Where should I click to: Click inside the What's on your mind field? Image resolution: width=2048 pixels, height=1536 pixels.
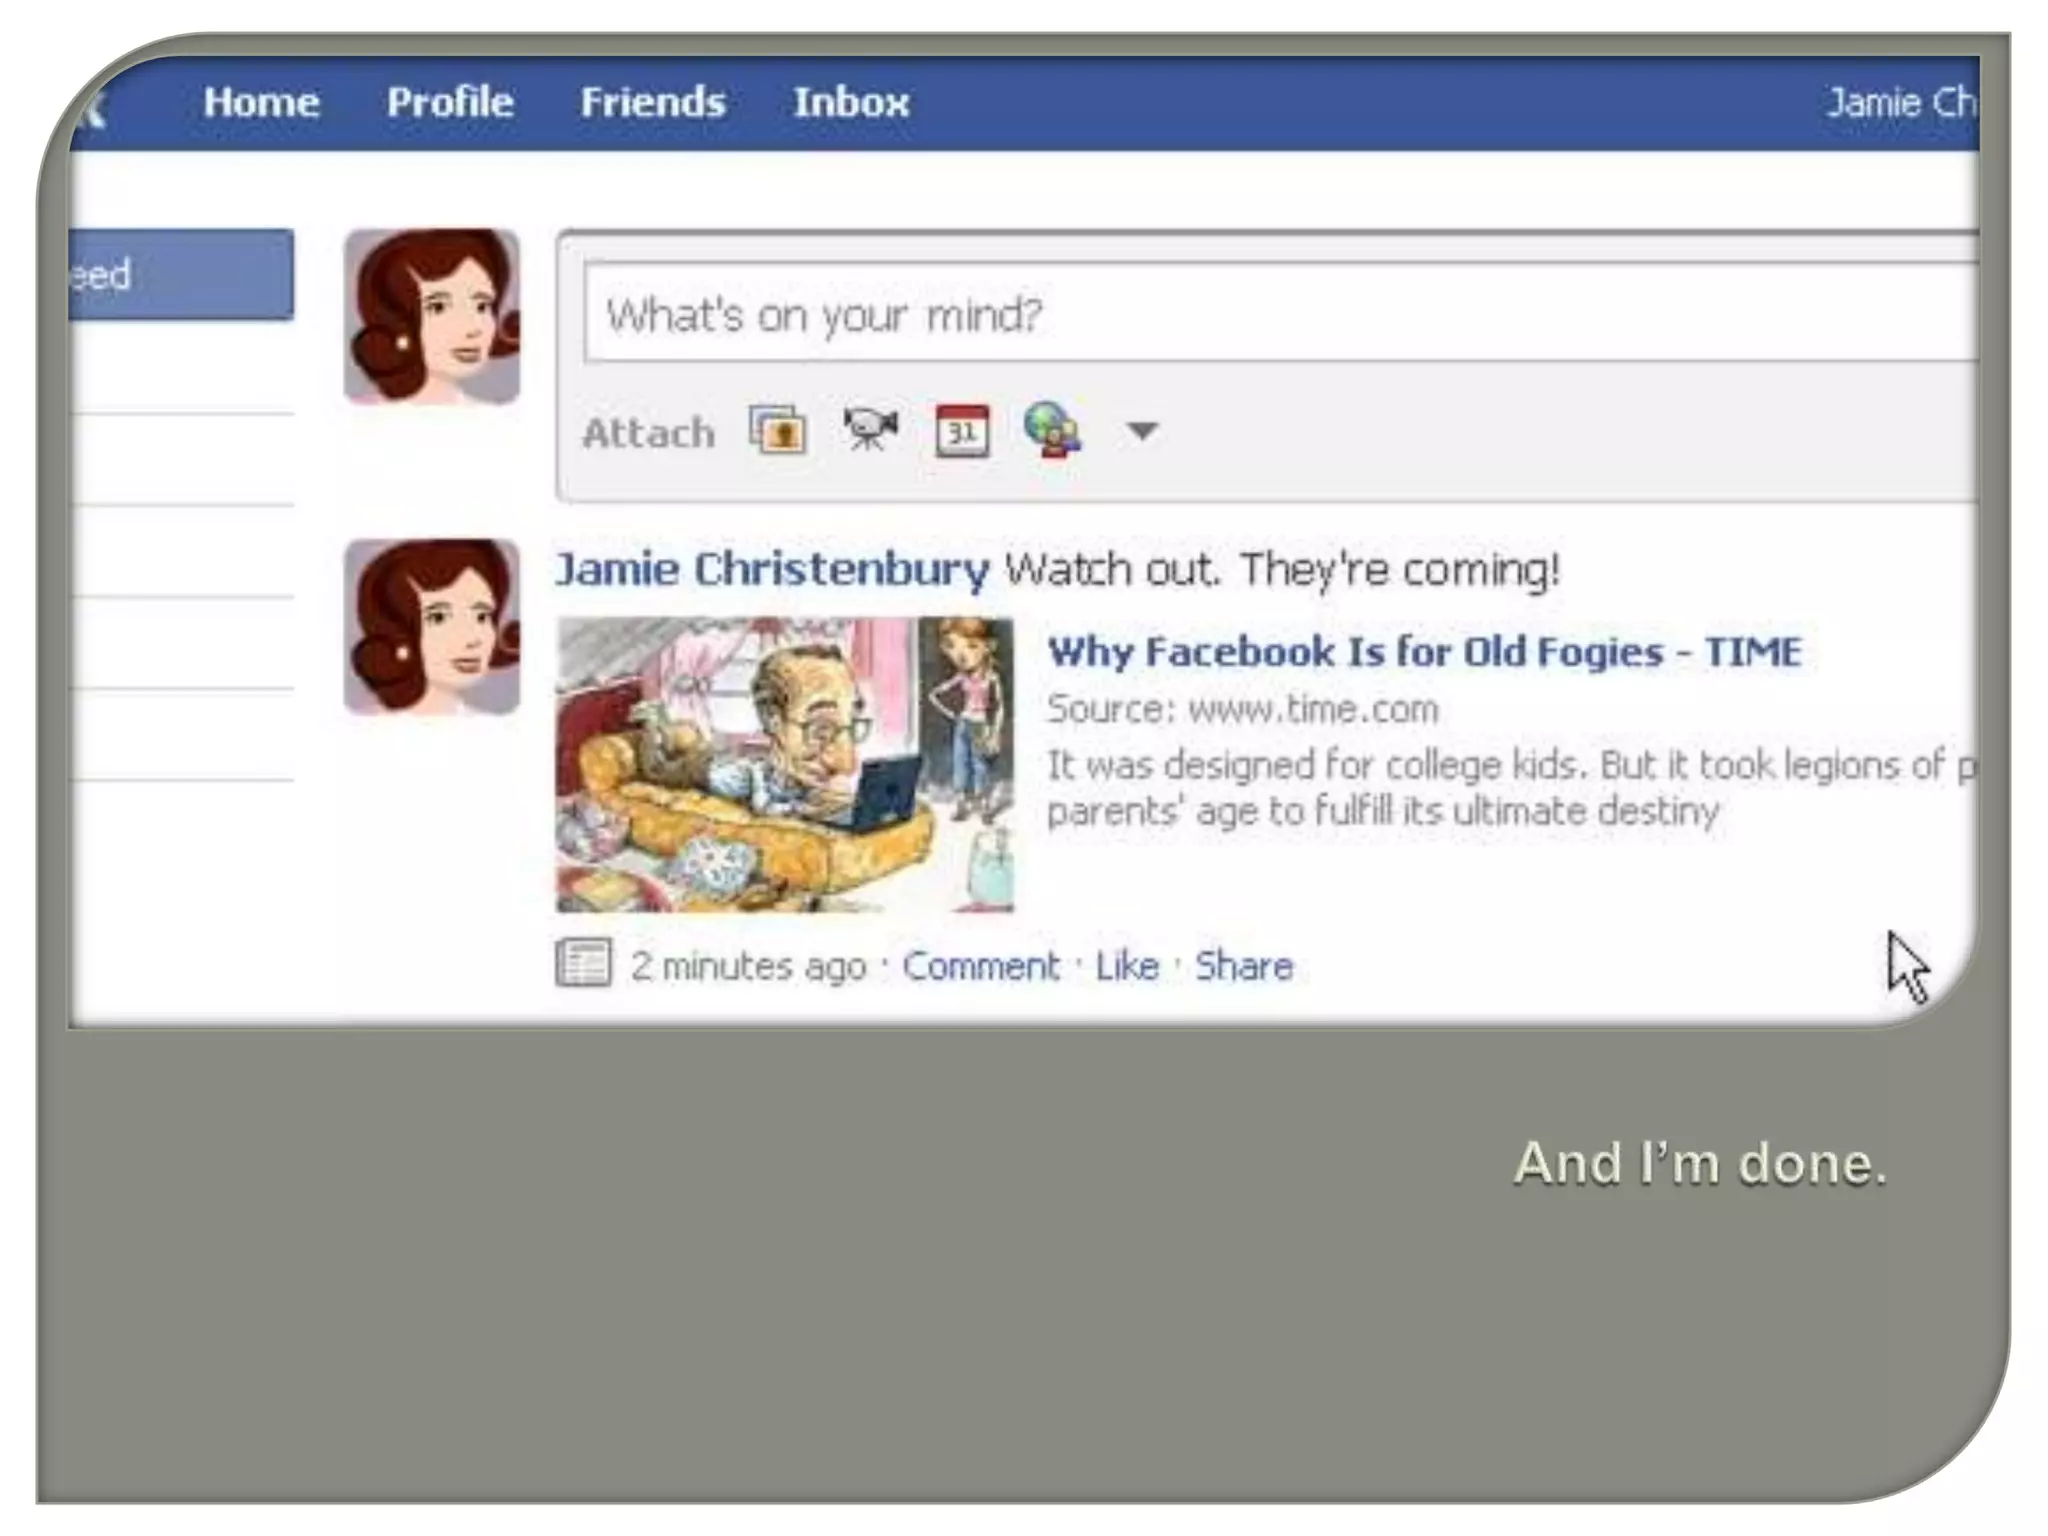(x=1281, y=313)
